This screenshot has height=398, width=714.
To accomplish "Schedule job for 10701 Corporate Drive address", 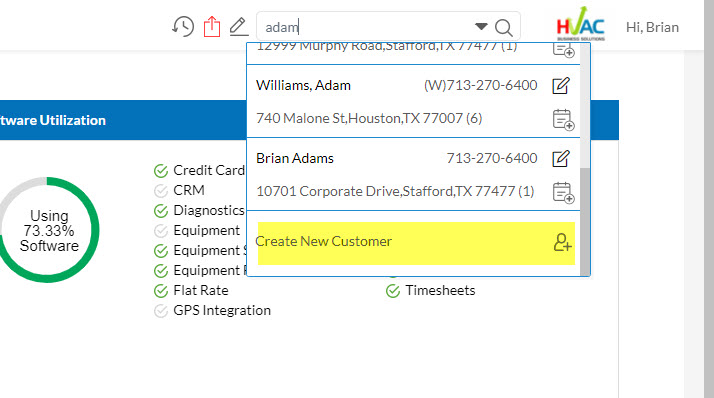I will (563, 193).
